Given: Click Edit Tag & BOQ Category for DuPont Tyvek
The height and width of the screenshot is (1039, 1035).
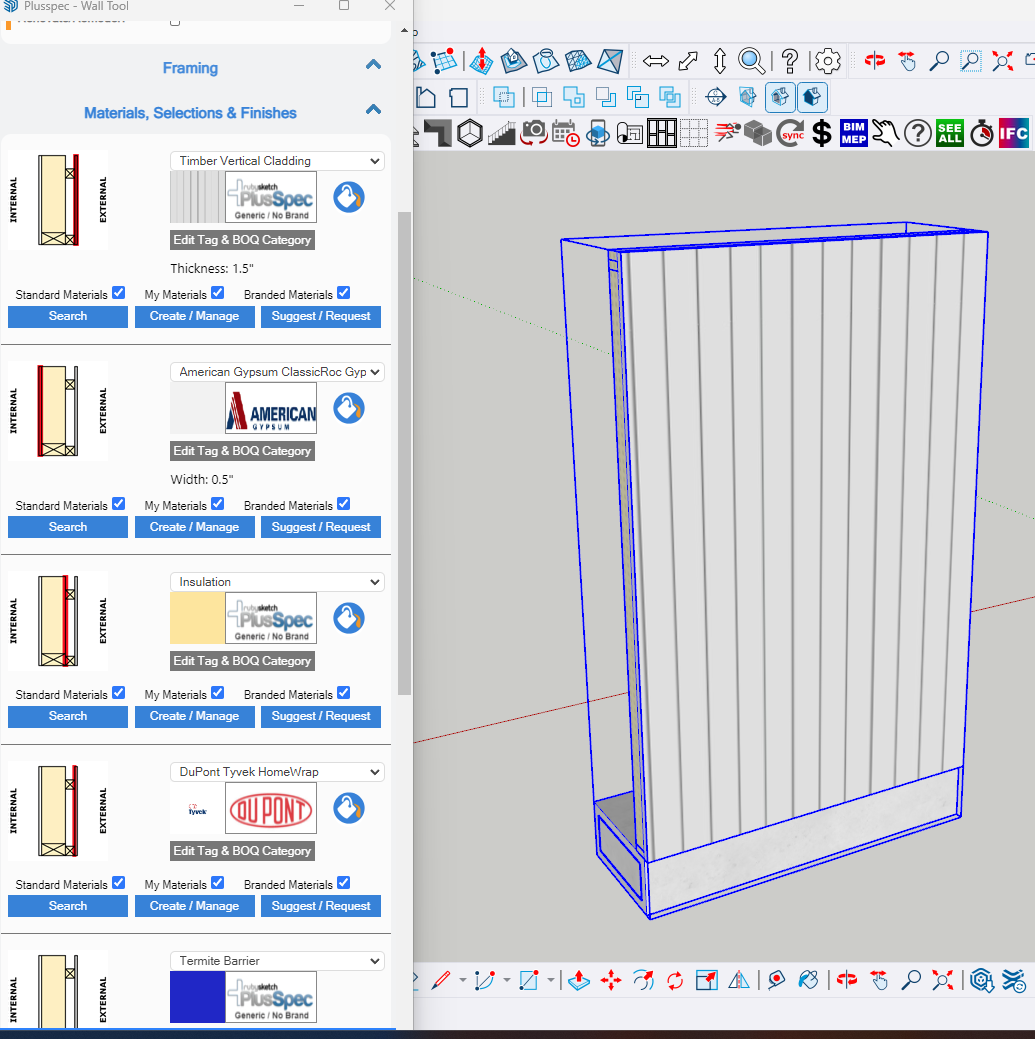Looking at the screenshot, I should (x=242, y=851).
